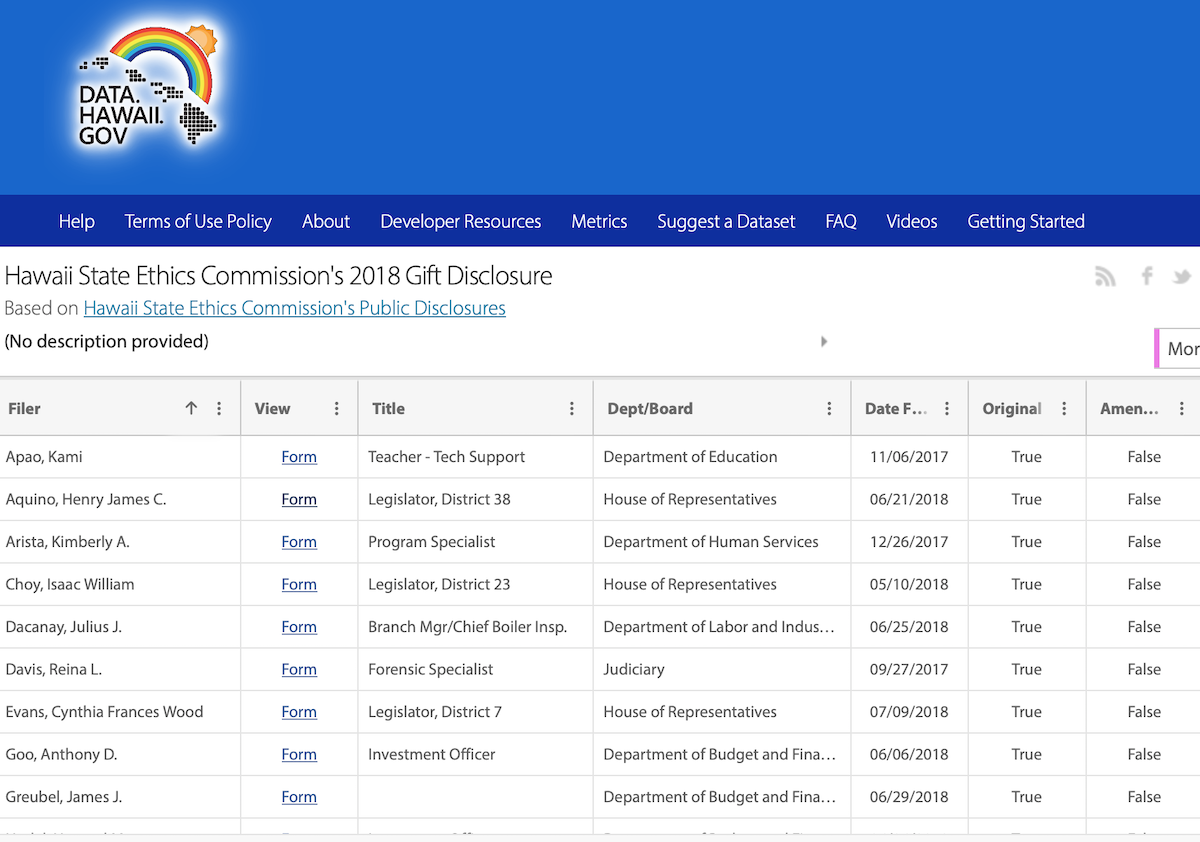Share dataset via Twitter icon
Image resolution: width=1200 pixels, height=842 pixels.
(1182, 277)
